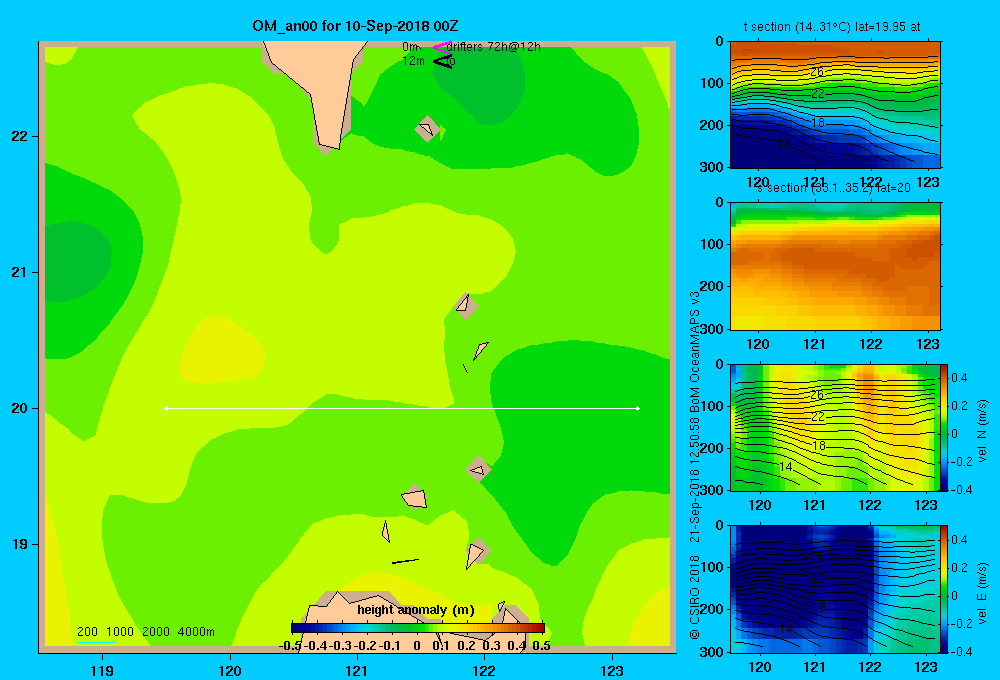Viewport: 1000px width, 680px height.
Task: Click the height anomaly color bar
Action: pos(417,628)
